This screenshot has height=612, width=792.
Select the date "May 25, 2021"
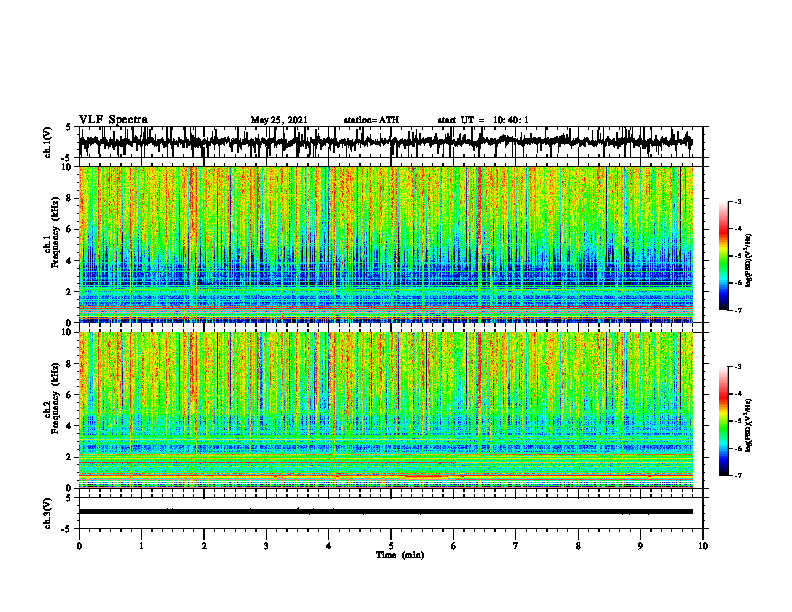coord(279,120)
